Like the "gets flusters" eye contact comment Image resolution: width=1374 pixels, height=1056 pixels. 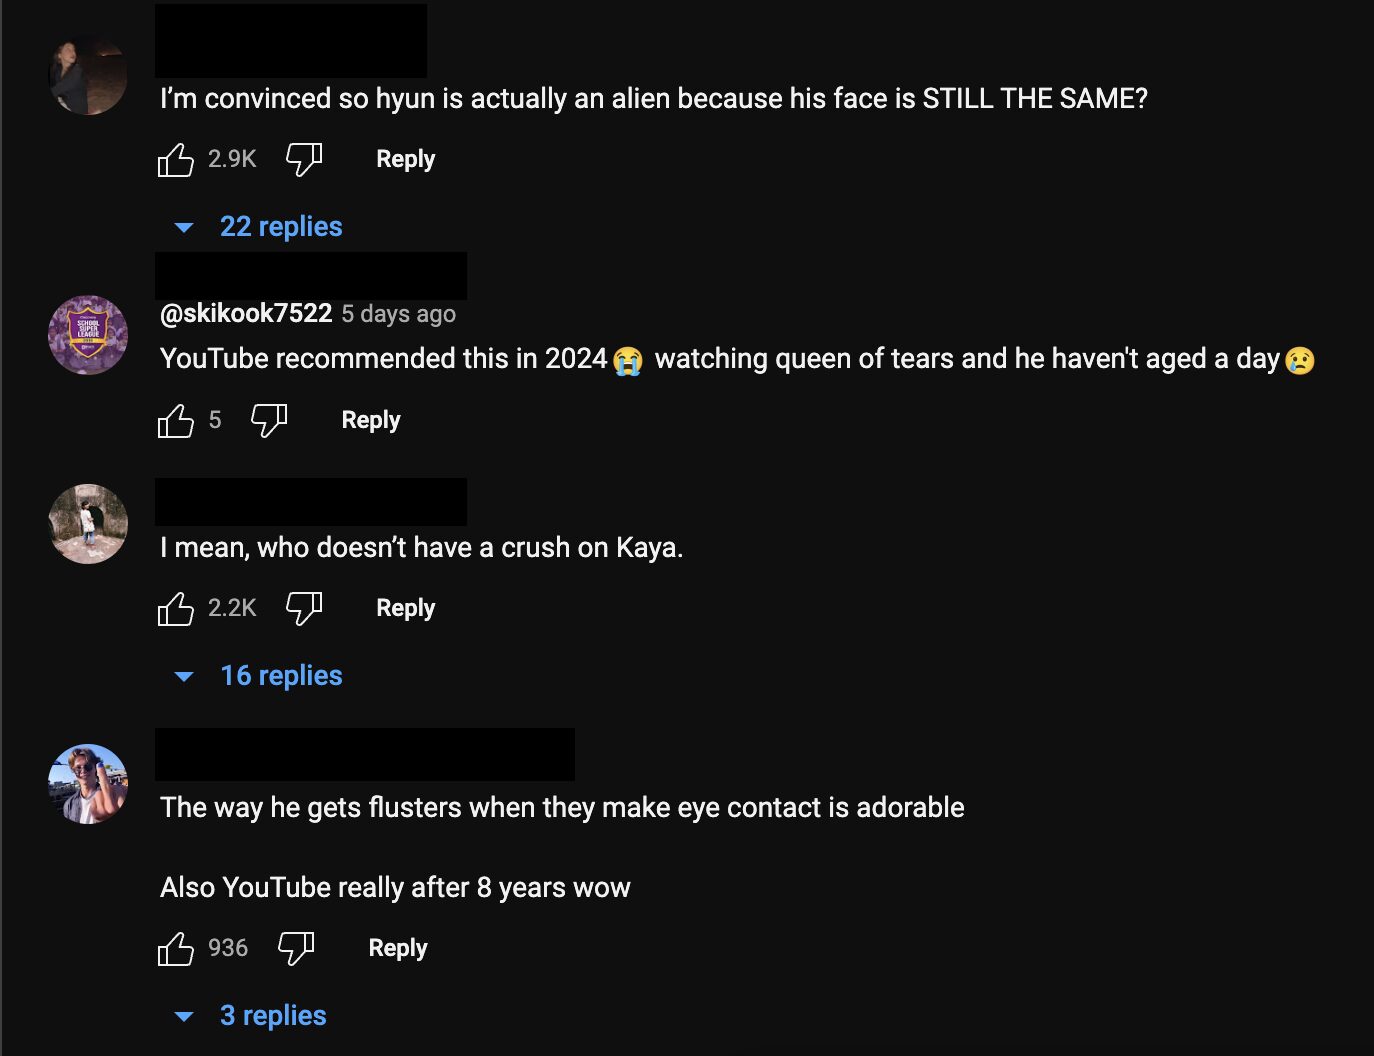(176, 949)
